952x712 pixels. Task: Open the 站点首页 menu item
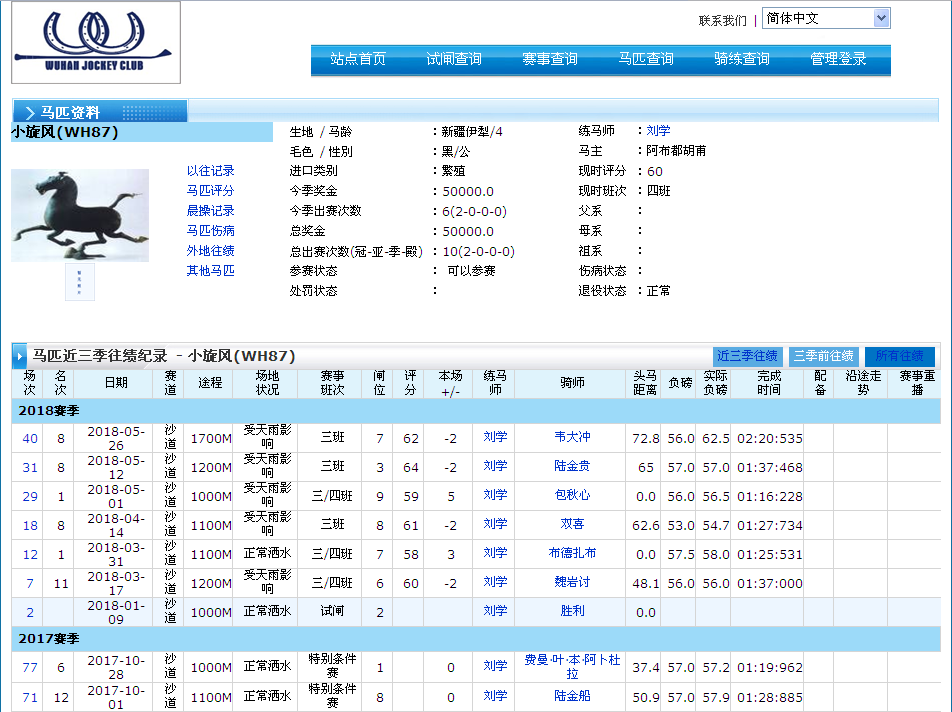point(358,60)
